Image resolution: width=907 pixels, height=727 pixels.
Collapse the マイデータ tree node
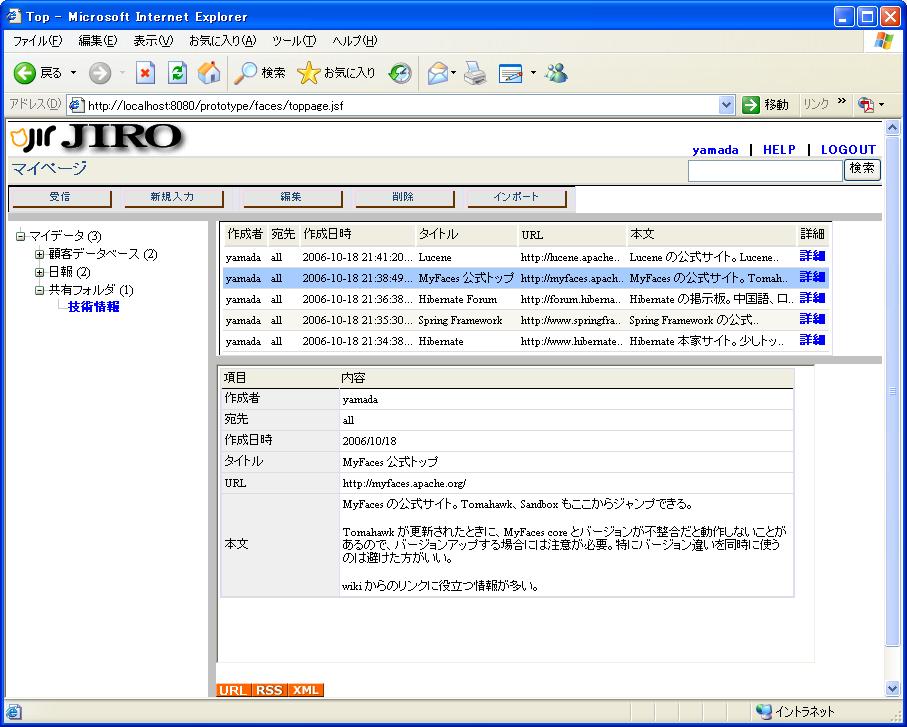pos(20,236)
